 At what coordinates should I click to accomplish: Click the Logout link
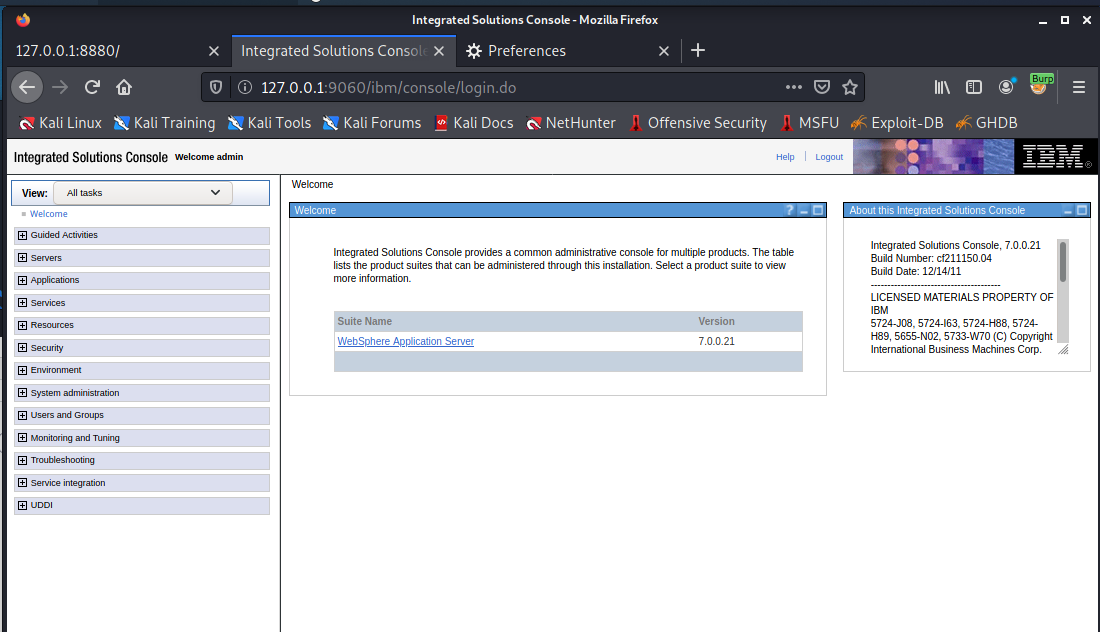click(x=829, y=157)
